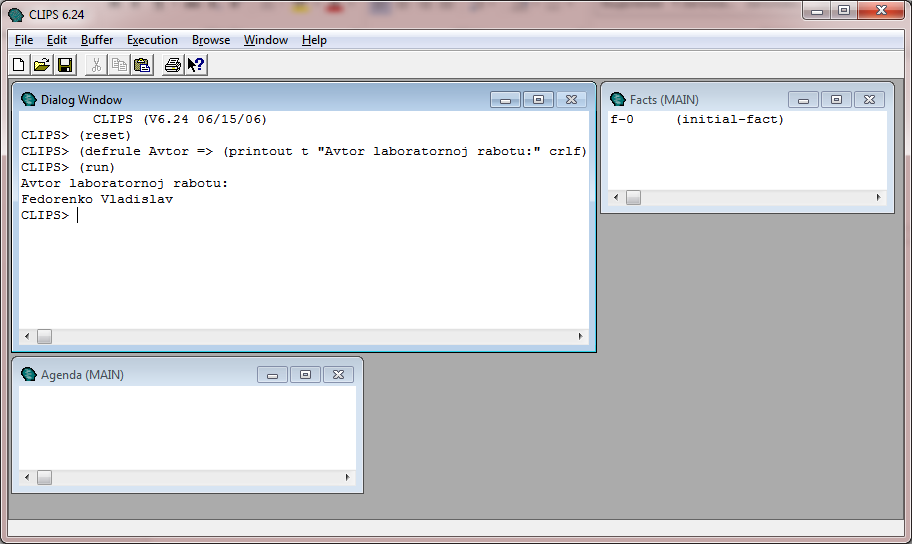
Task: Maximize the Agenda (MAIN) window
Action: [x=305, y=375]
